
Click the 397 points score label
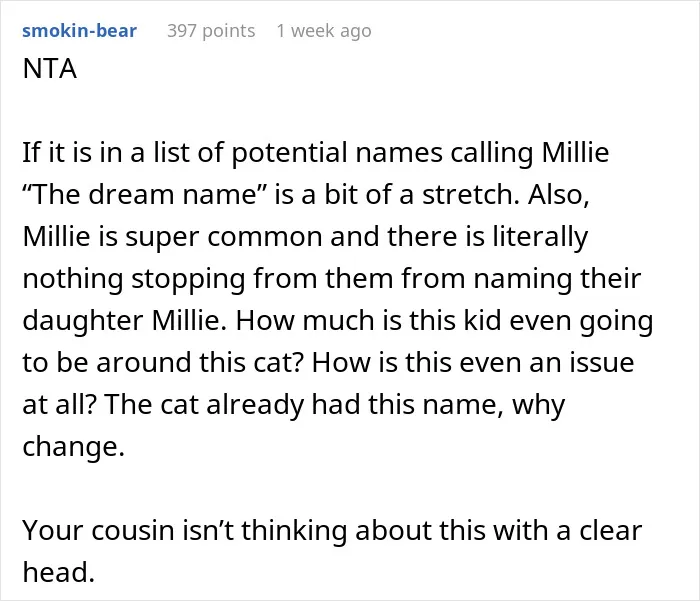click(211, 31)
